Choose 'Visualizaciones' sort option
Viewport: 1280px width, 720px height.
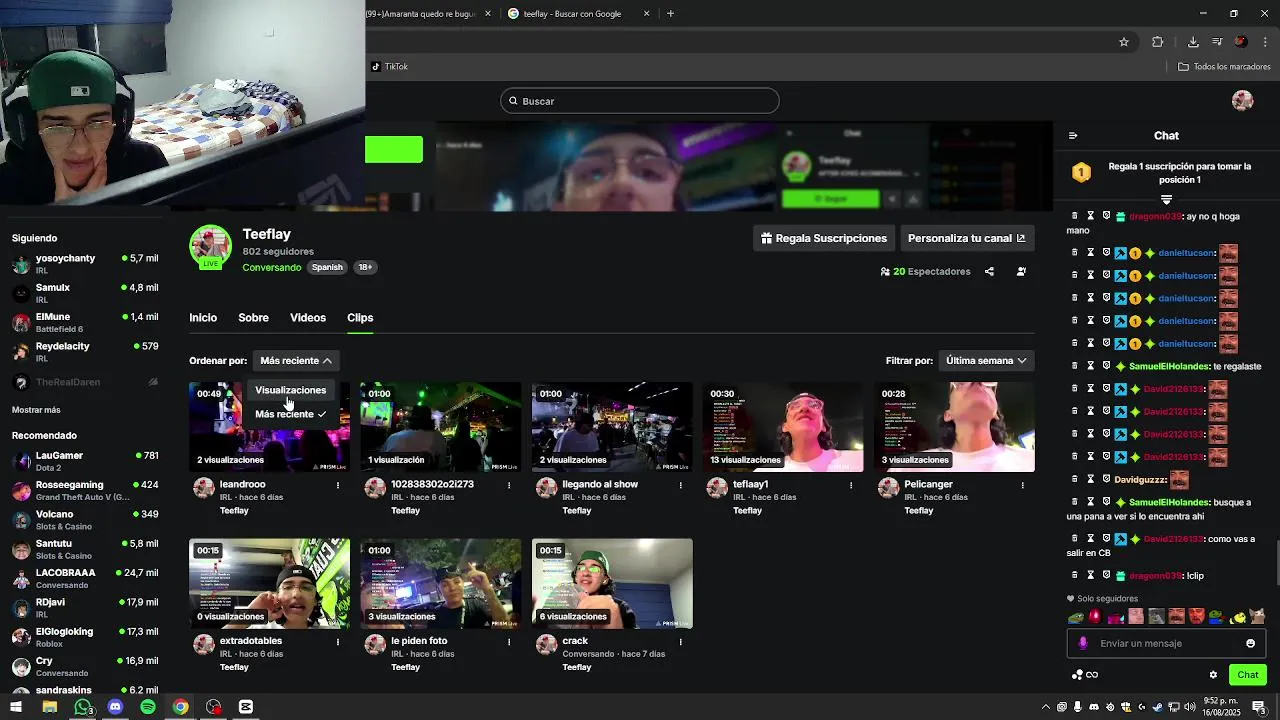(290, 390)
